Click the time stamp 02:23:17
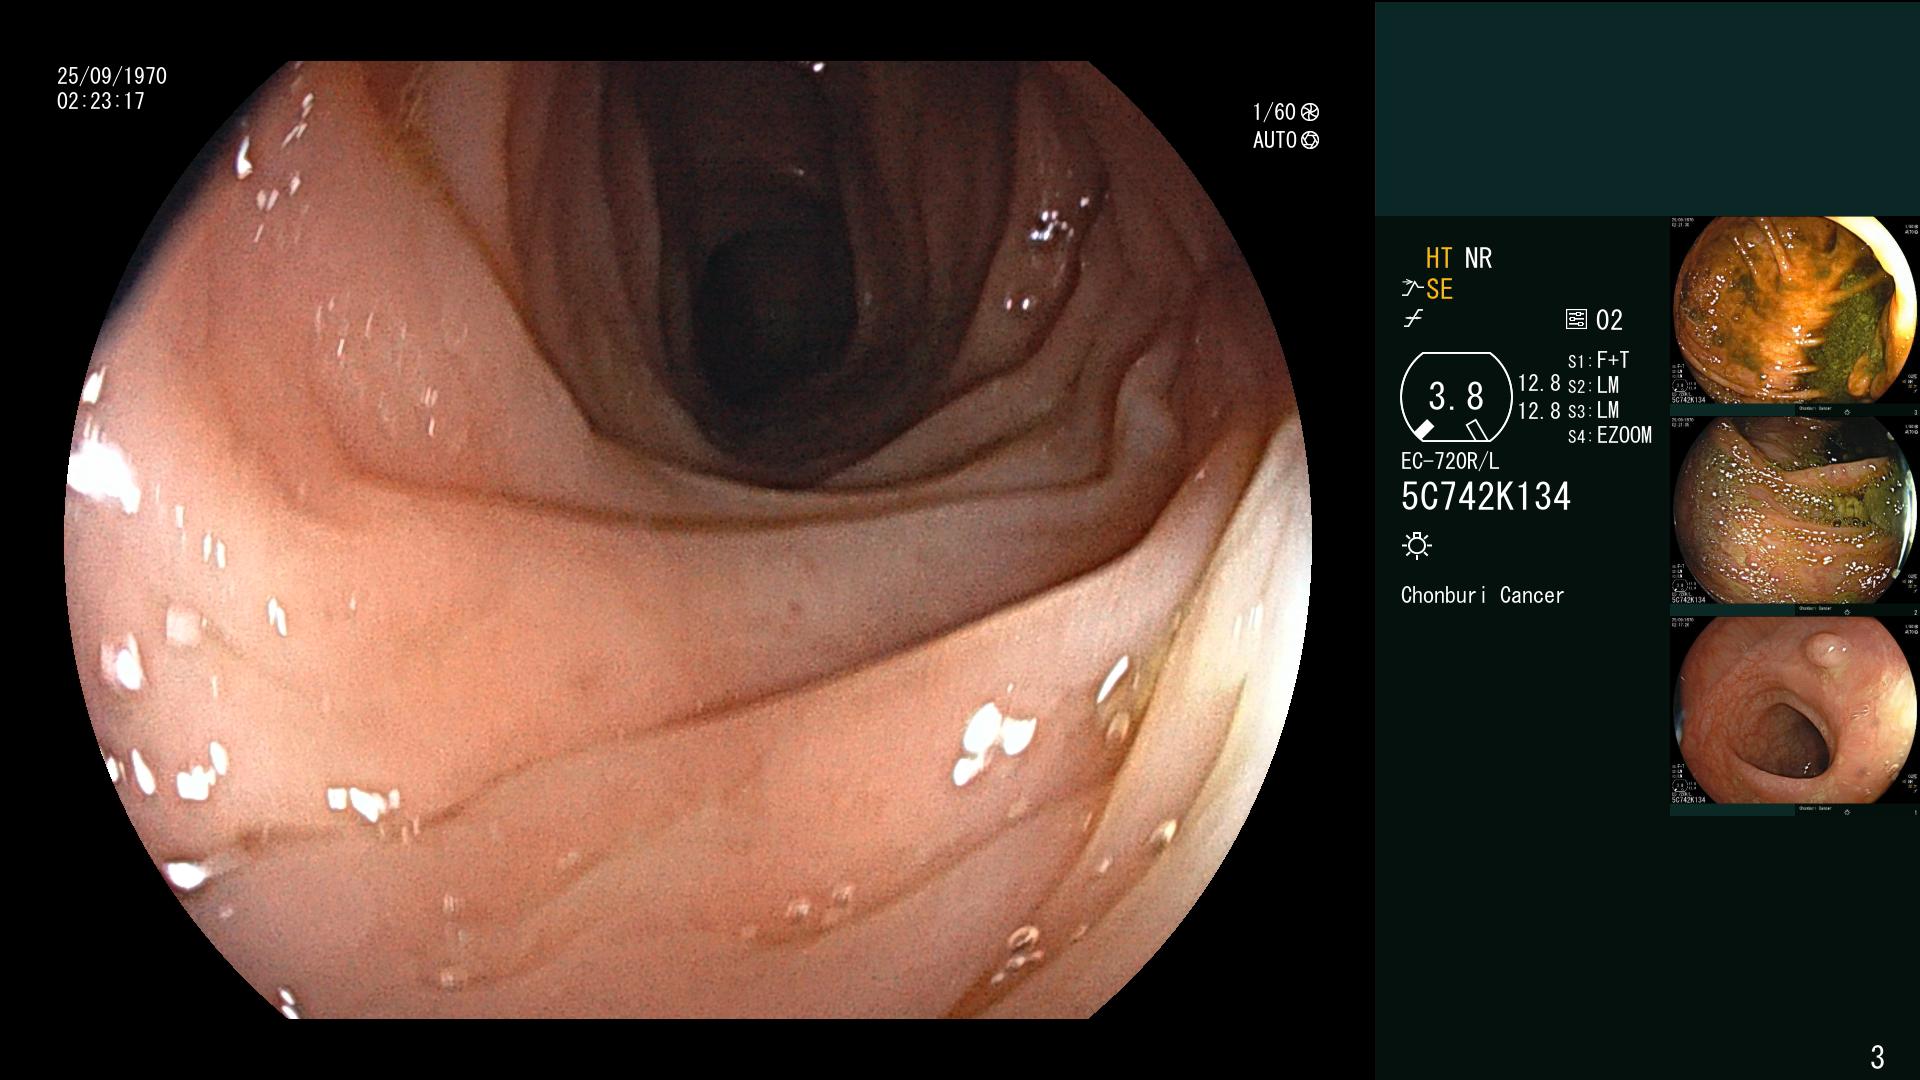The height and width of the screenshot is (1080, 1920). (101, 101)
